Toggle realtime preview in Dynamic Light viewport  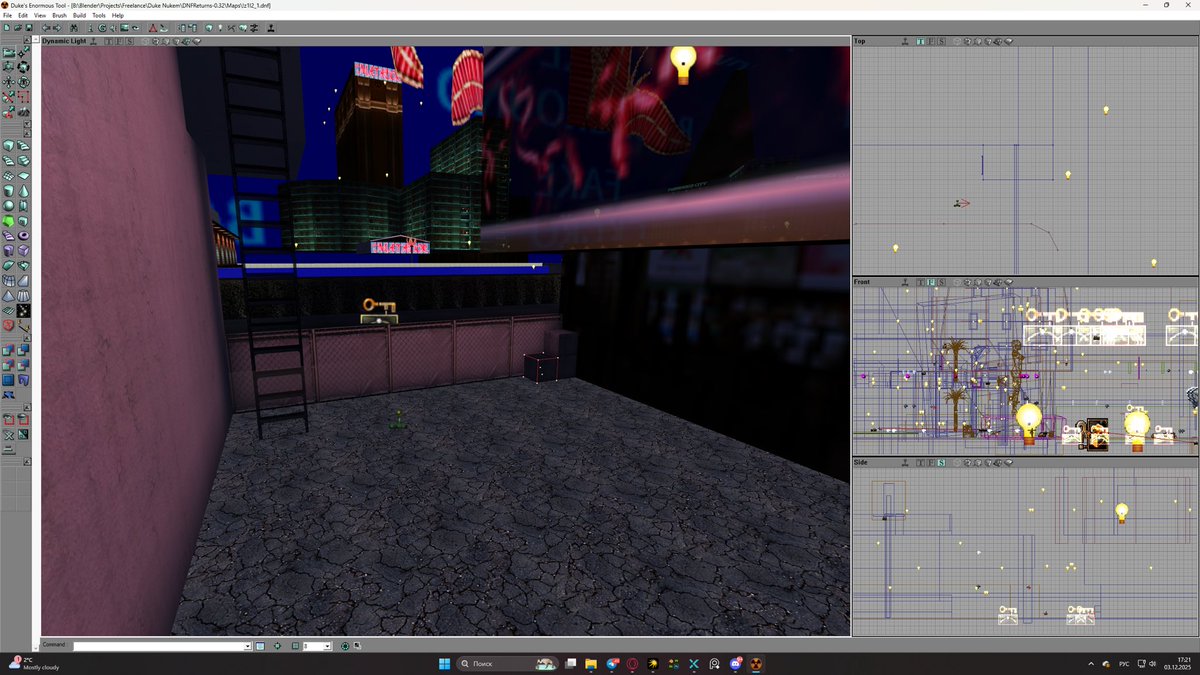click(93, 41)
